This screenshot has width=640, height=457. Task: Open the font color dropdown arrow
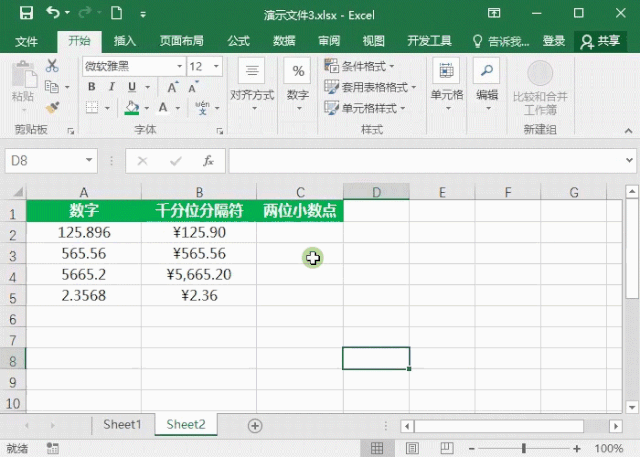pos(178,108)
